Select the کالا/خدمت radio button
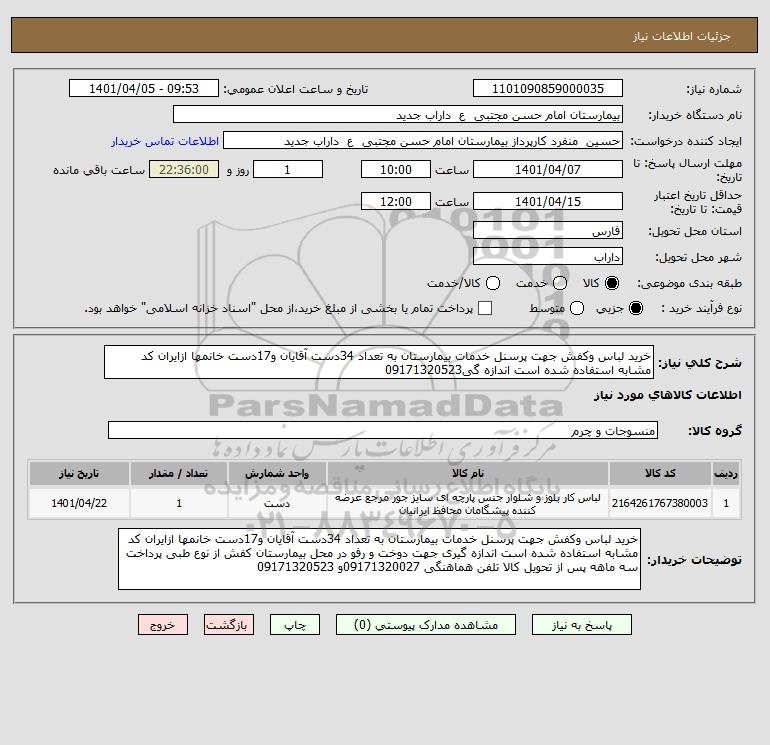770x745 pixels. tap(493, 283)
